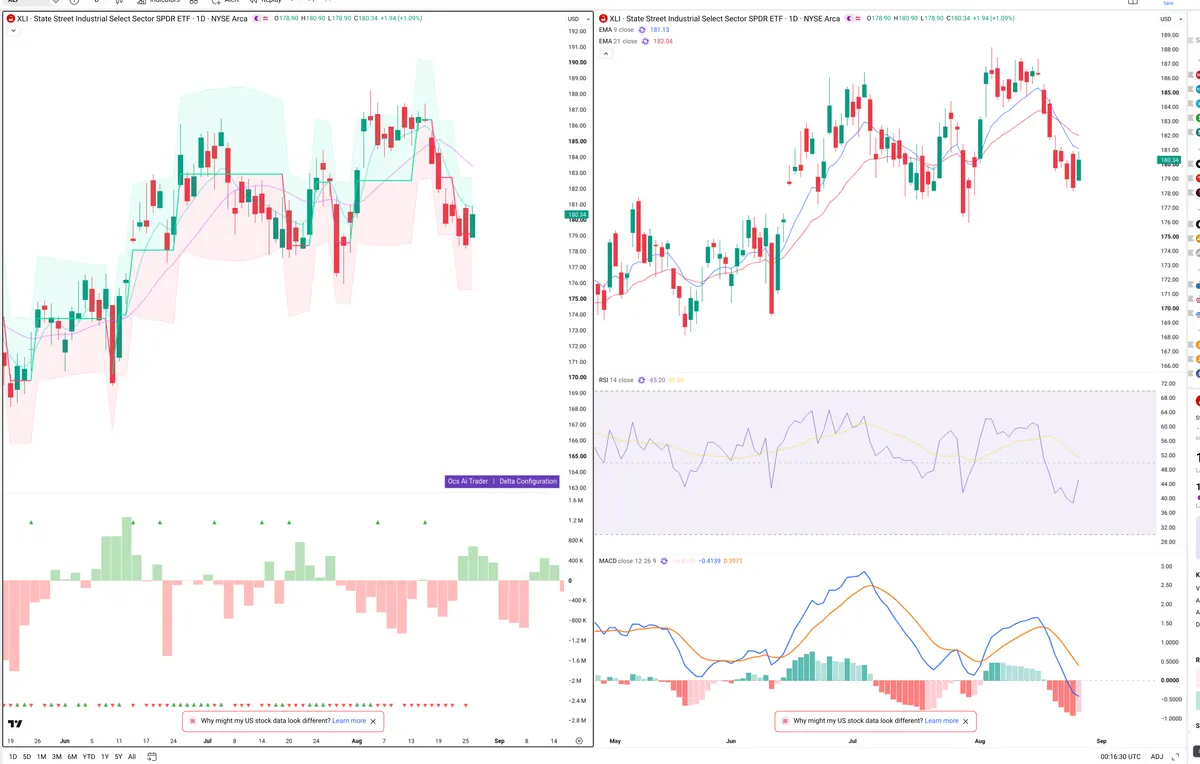Click the Delta Configuration label

[528, 481]
